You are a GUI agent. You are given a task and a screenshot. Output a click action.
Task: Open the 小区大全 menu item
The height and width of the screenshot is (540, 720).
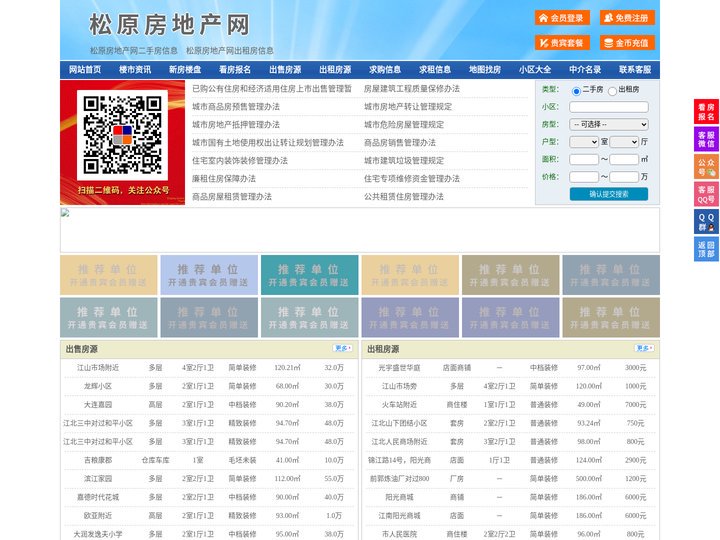535,70
